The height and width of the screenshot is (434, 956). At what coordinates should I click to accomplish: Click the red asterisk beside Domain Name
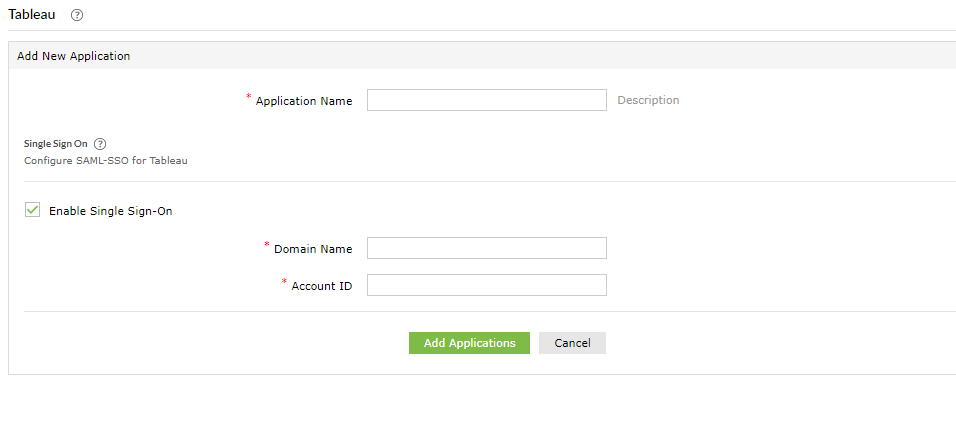(267, 244)
